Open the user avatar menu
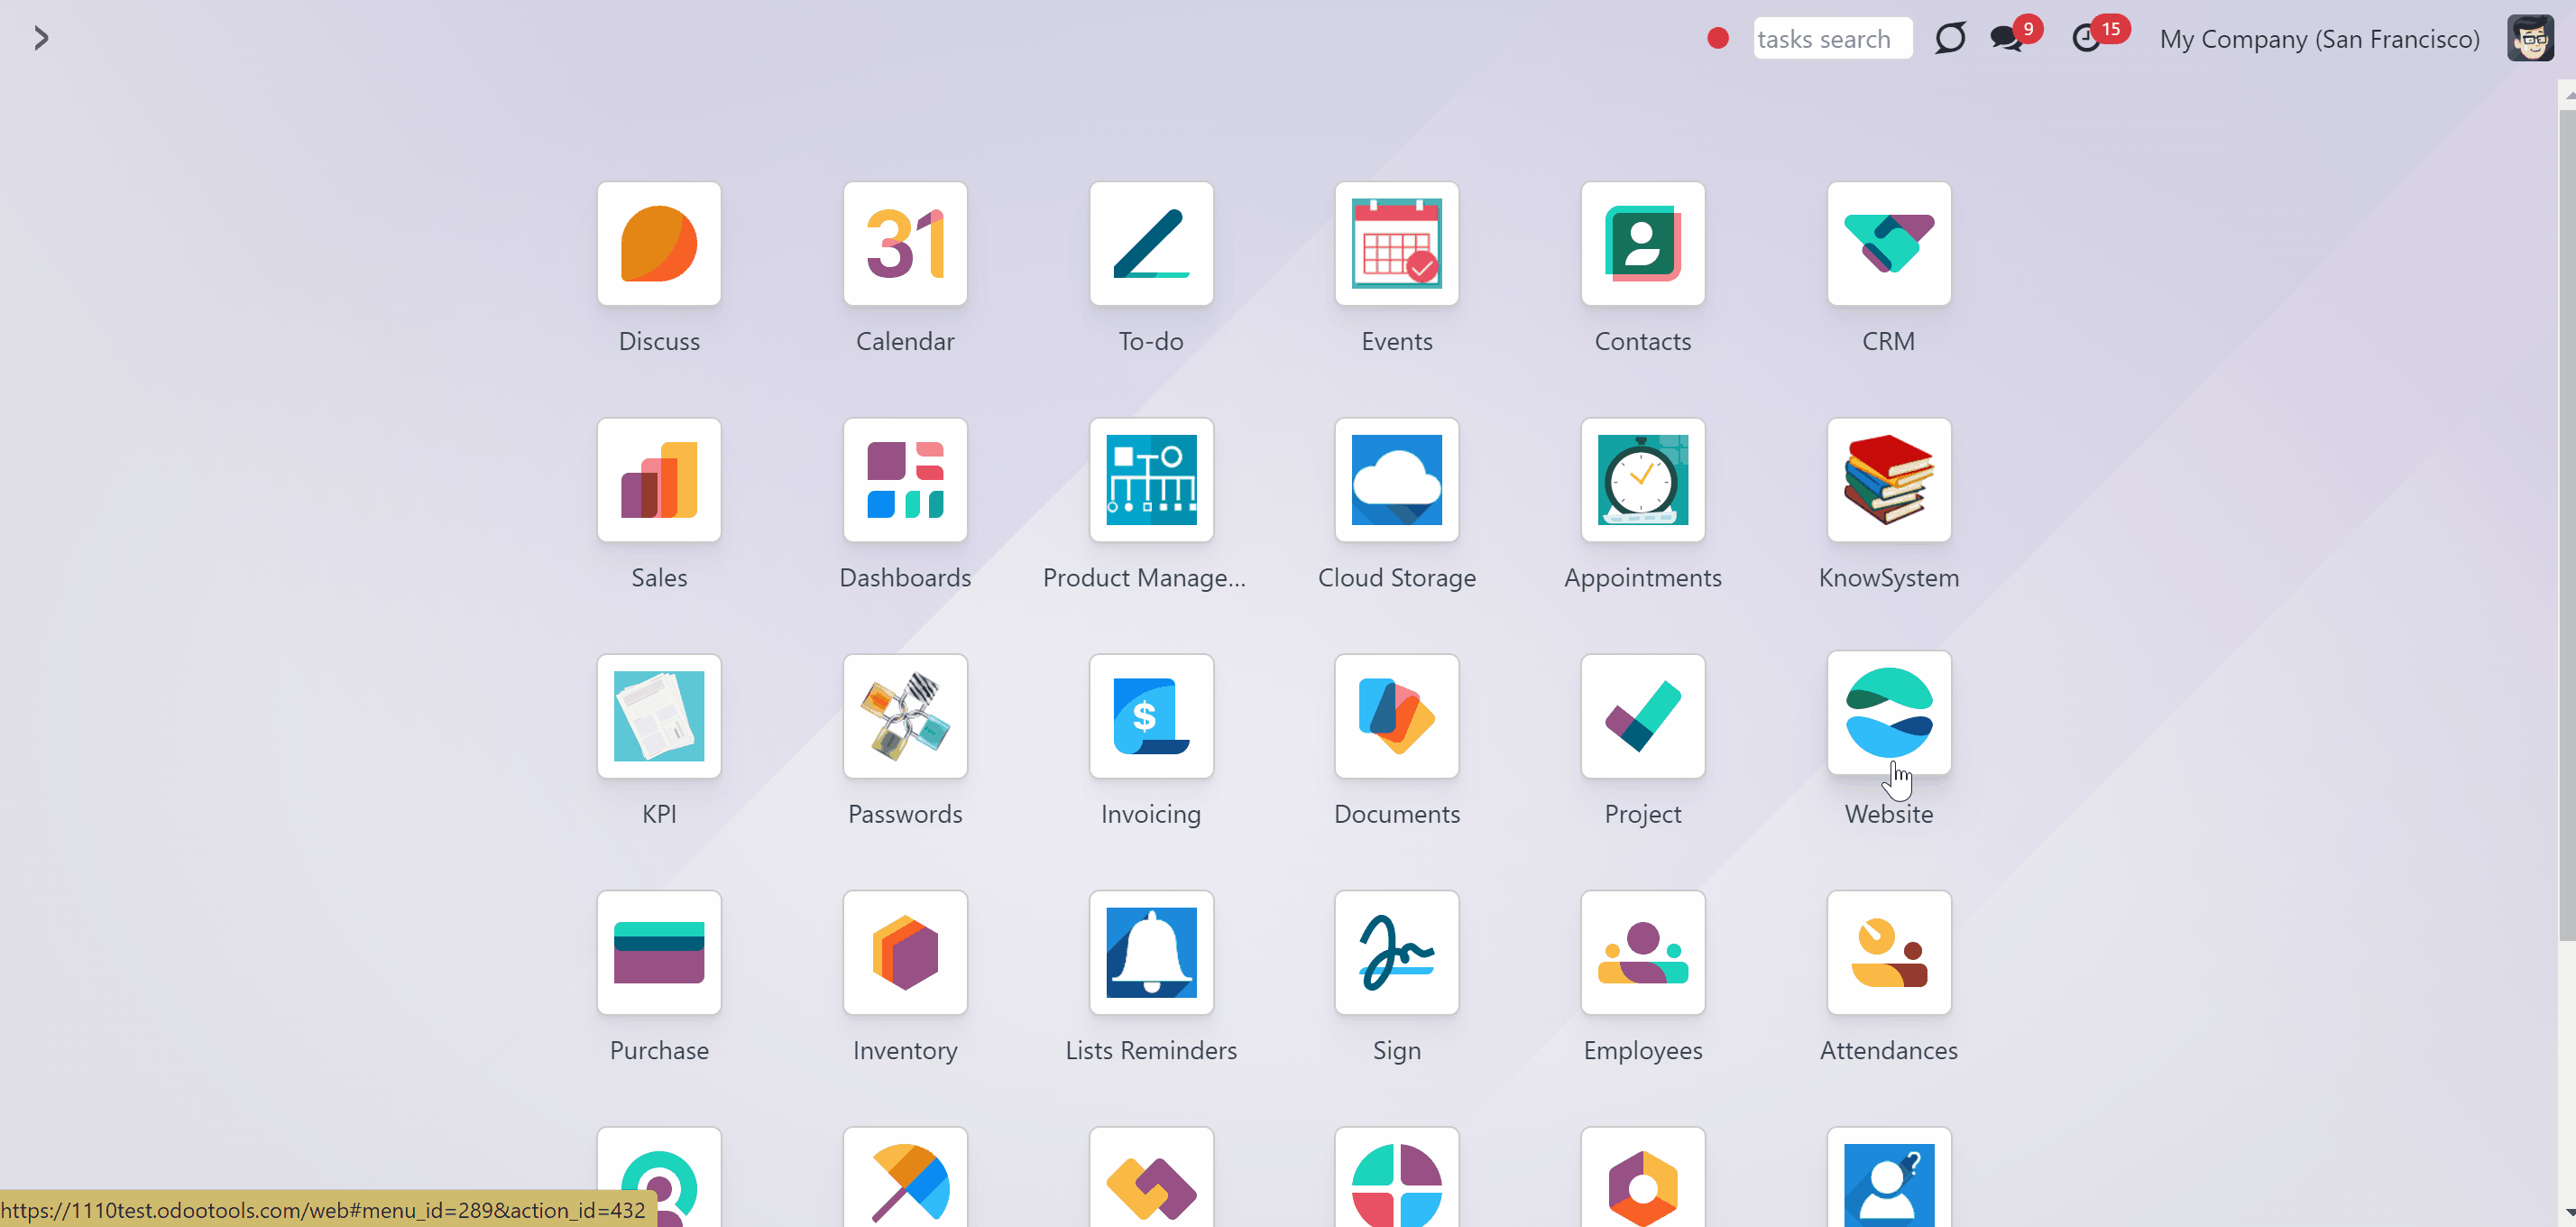This screenshot has height=1227, width=2576. point(2530,38)
